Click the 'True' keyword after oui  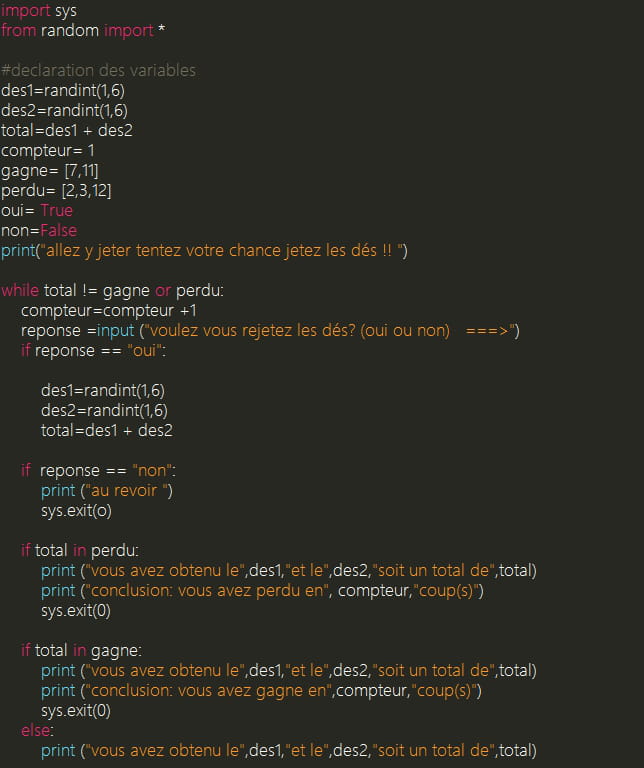click(x=56, y=211)
